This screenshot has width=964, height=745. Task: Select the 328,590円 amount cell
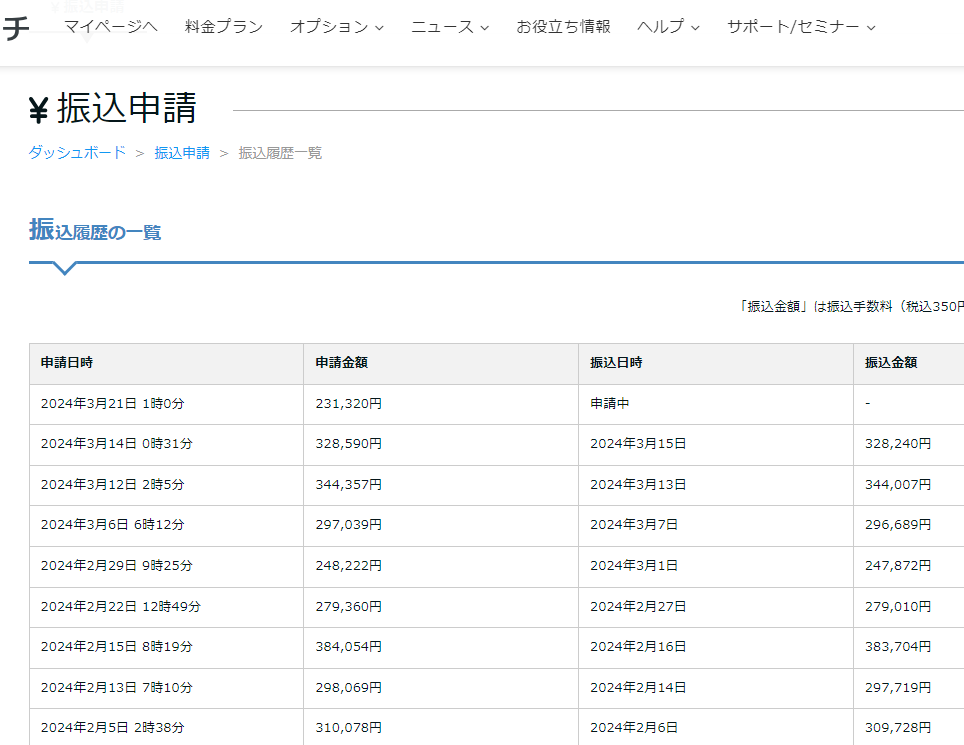click(441, 444)
